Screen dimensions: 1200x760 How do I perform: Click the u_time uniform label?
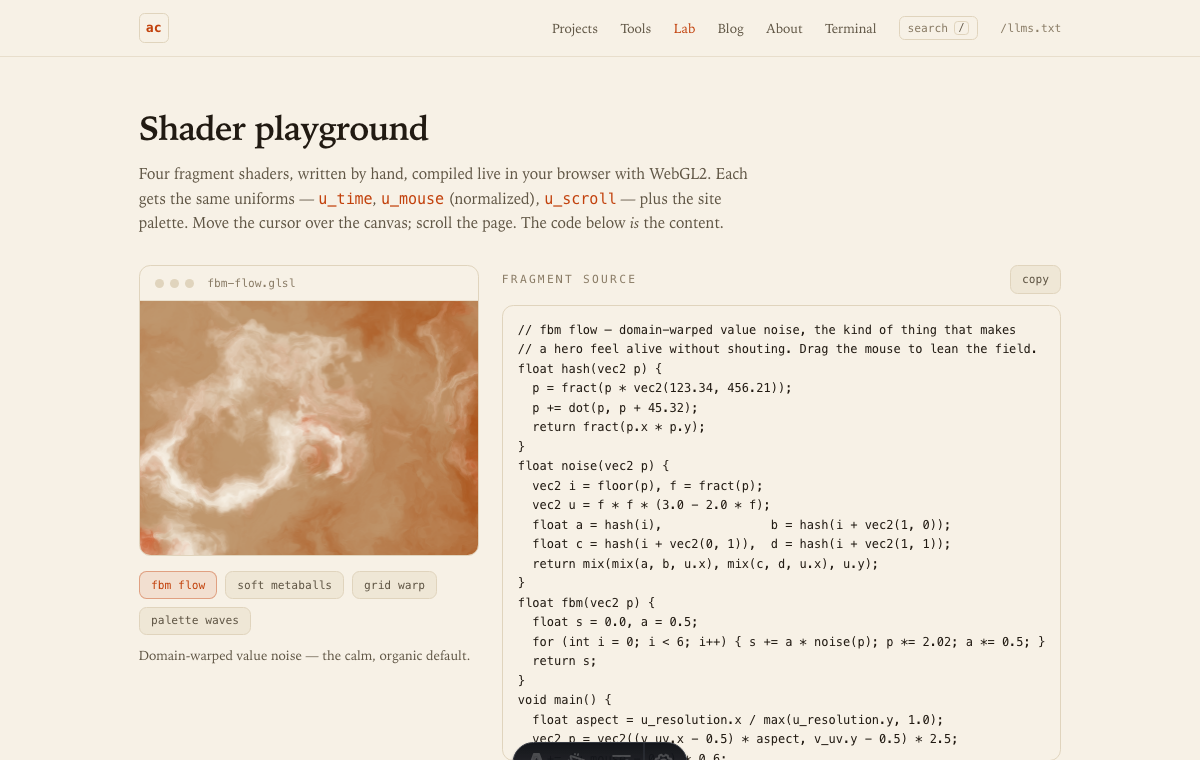pos(345,199)
